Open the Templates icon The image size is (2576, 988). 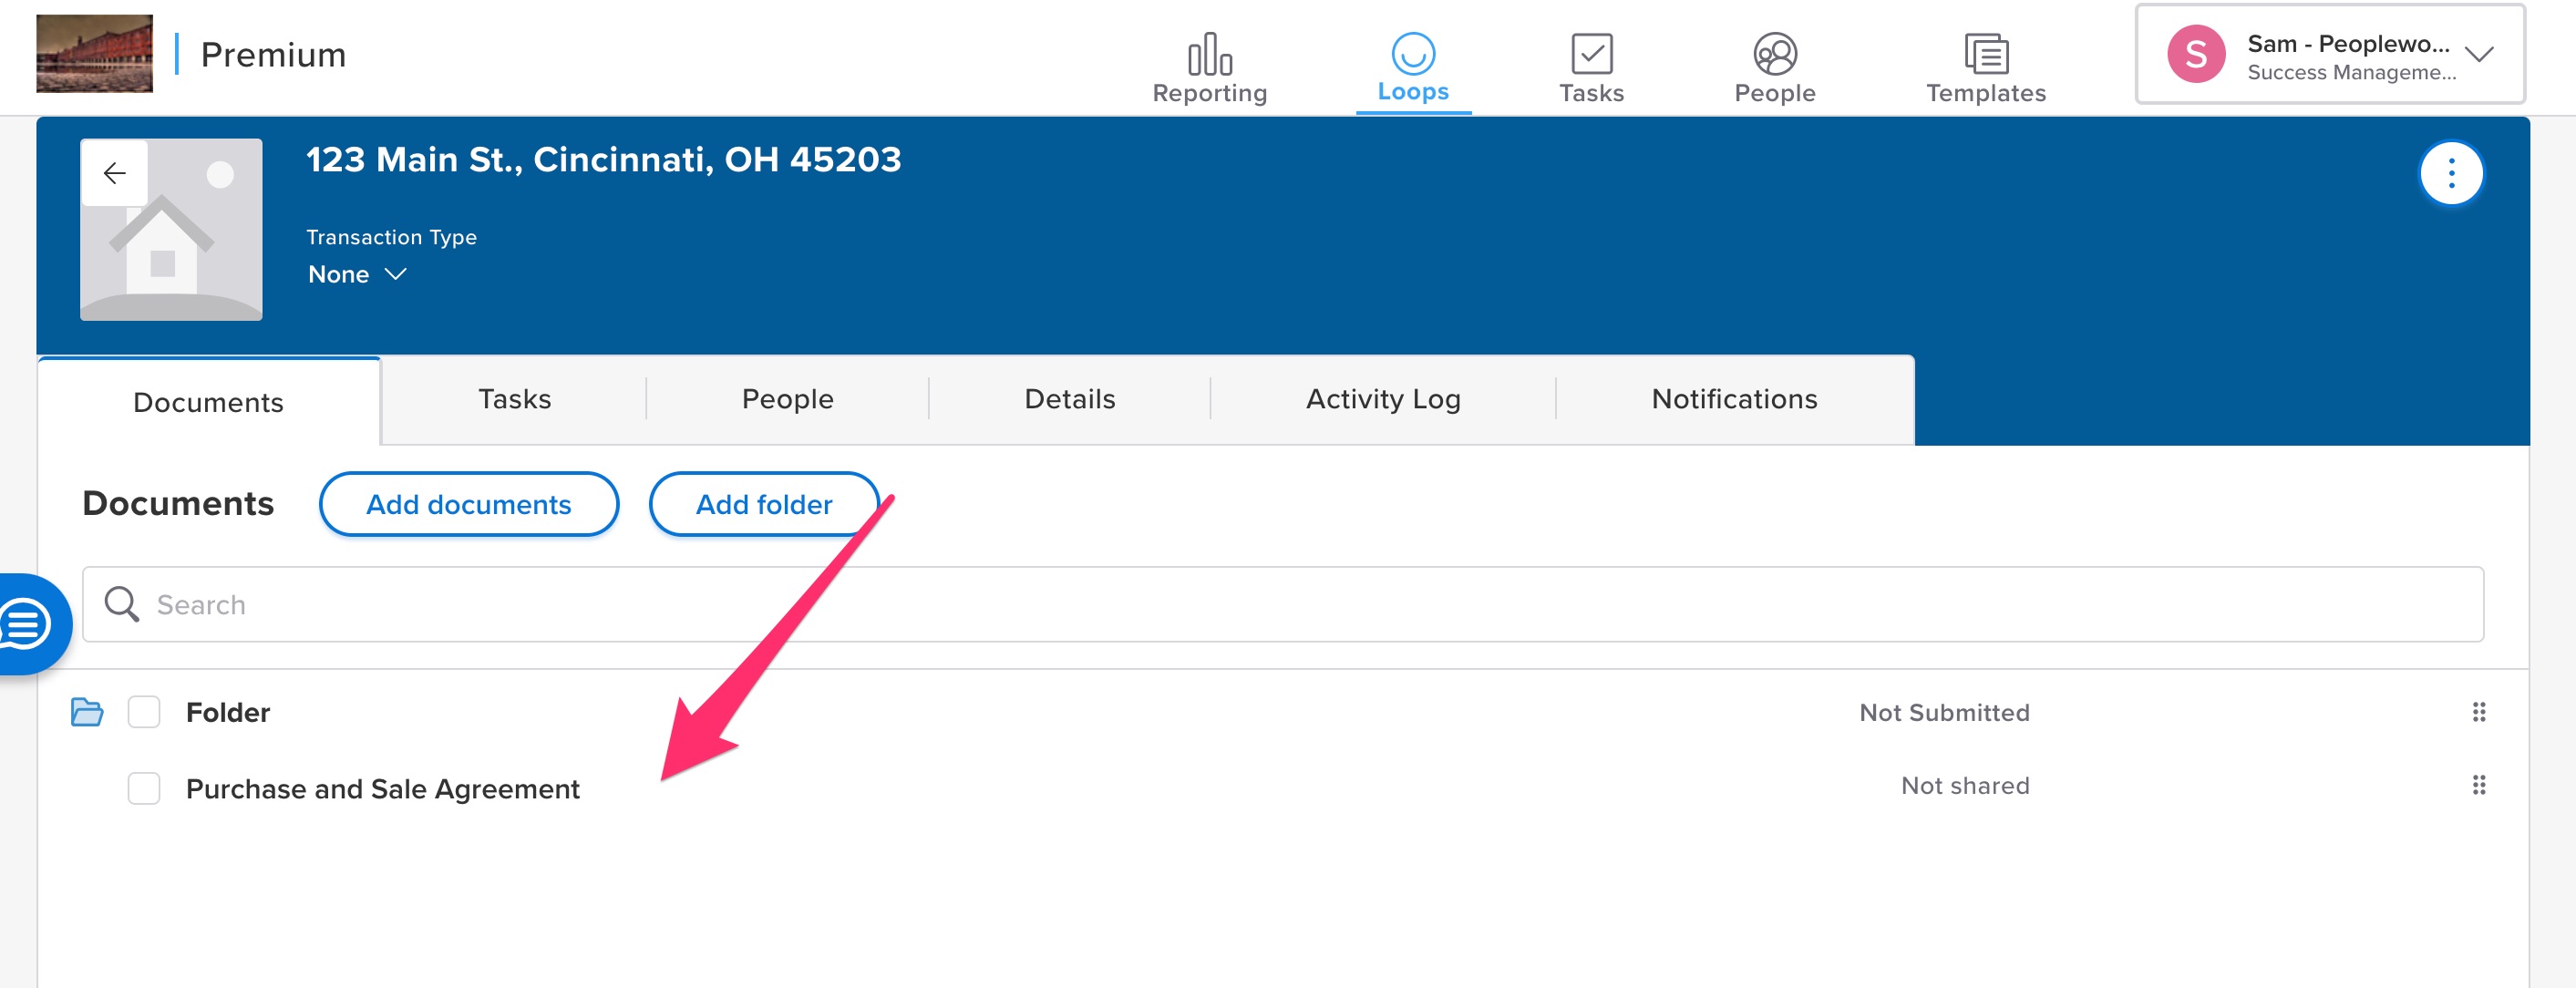[x=1985, y=55]
